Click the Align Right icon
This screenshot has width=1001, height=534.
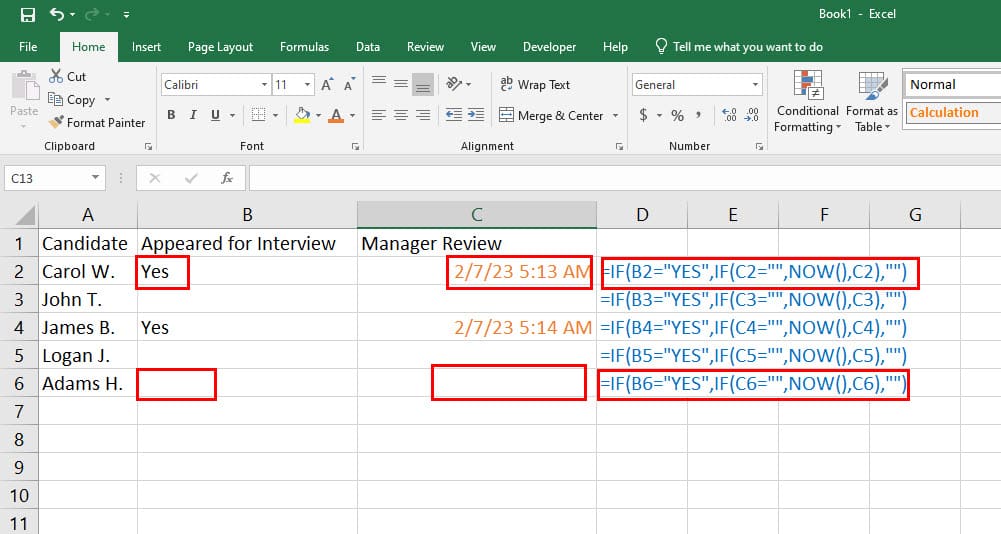click(x=423, y=115)
